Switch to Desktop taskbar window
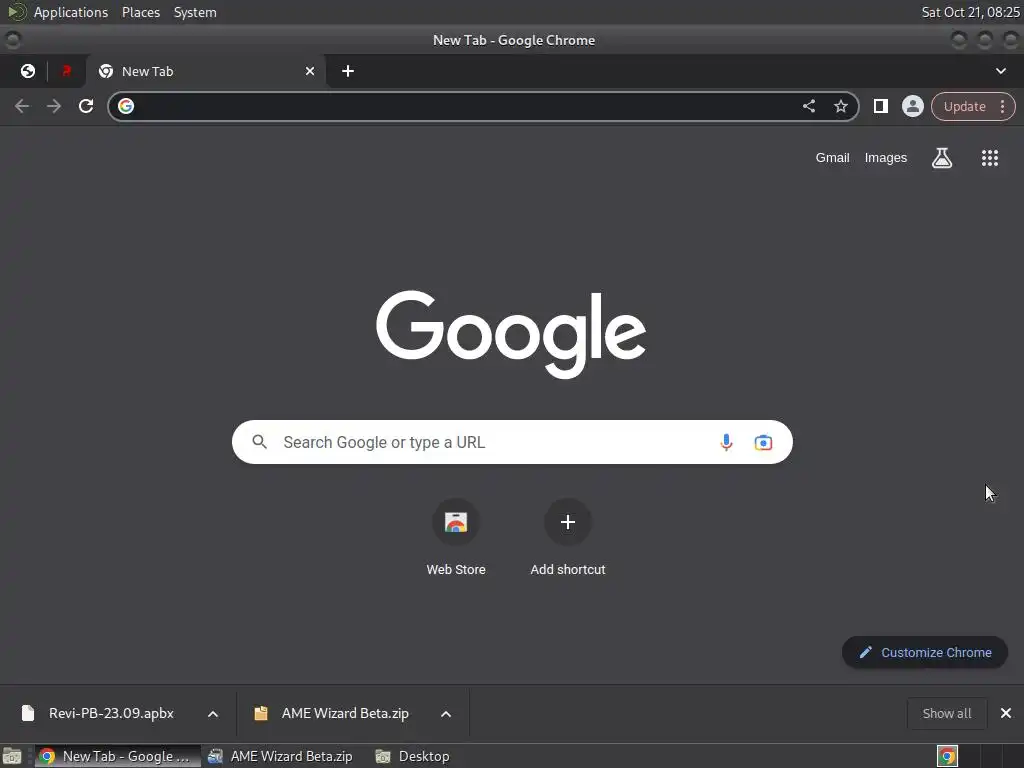Viewport: 1024px width, 768px height. (x=413, y=756)
